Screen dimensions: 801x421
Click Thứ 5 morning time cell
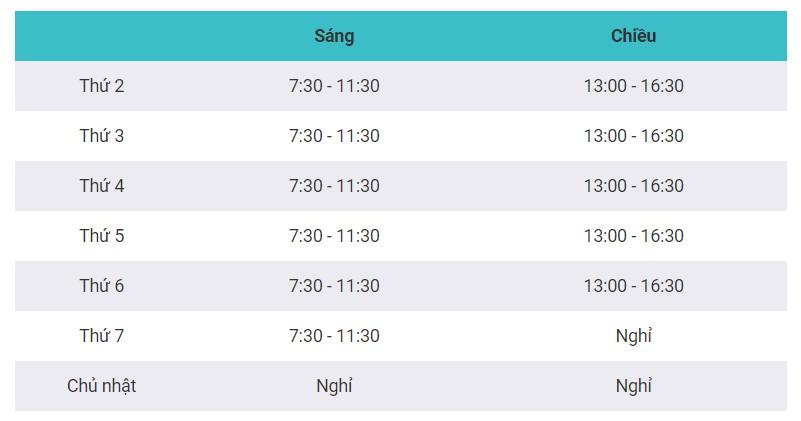pyautogui.click(x=334, y=236)
